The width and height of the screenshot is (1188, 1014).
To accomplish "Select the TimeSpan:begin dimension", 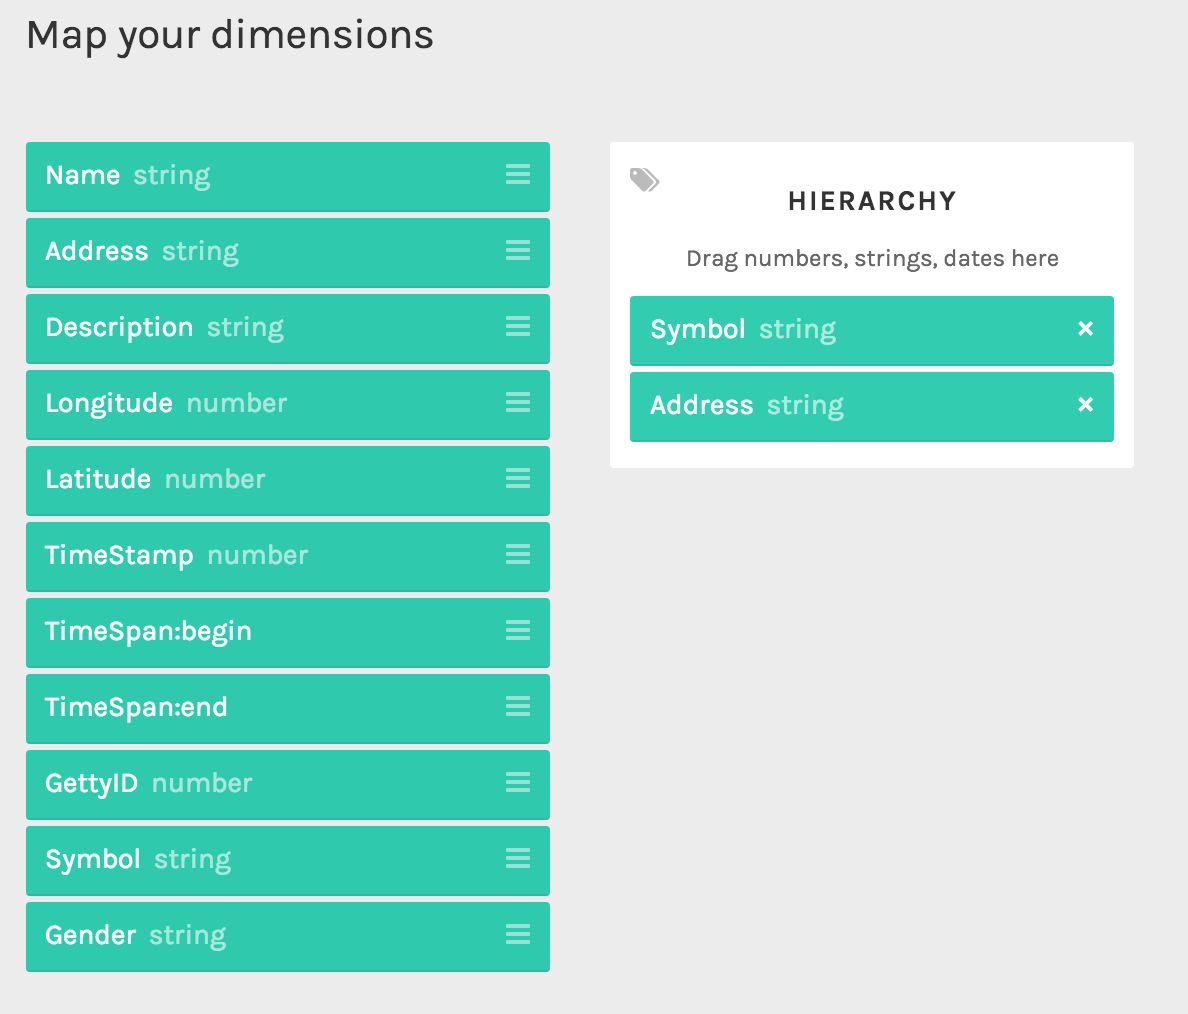I will pyautogui.click(x=288, y=633).
